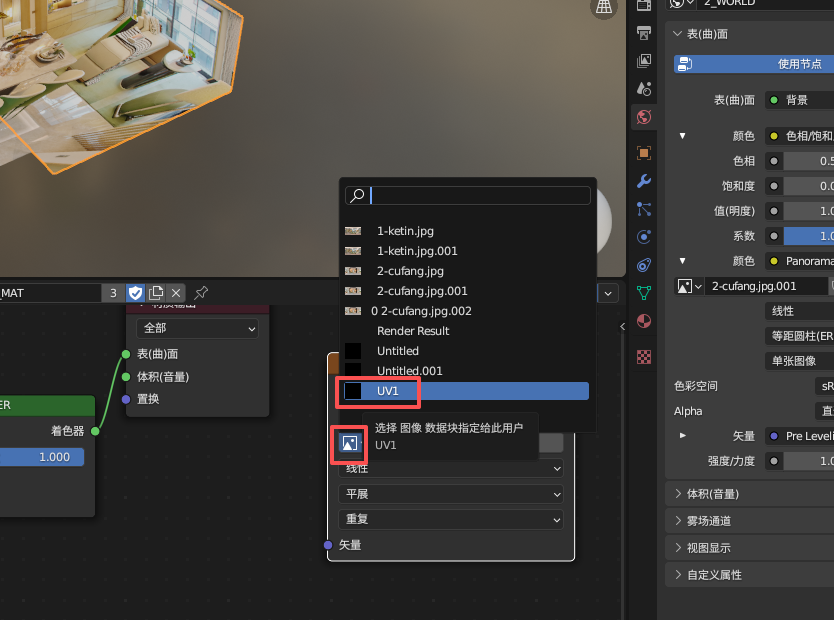Choose Render Result from image list
This screenshot has width=834, height=620.
[413, 331]
